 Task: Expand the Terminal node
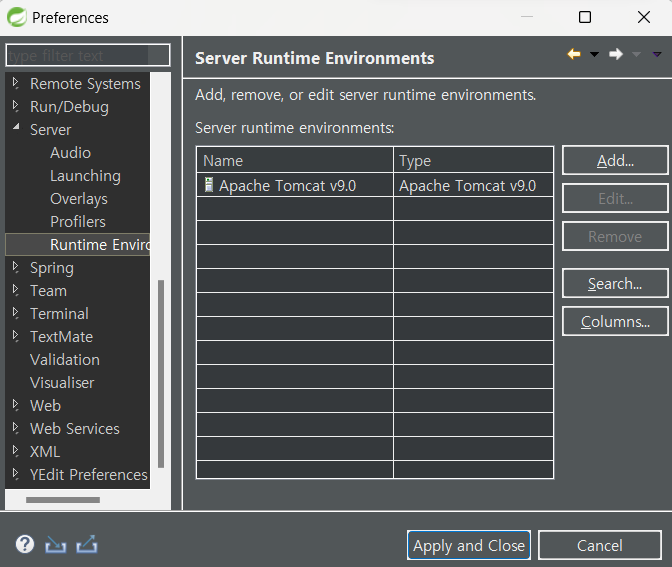point(15,313)
